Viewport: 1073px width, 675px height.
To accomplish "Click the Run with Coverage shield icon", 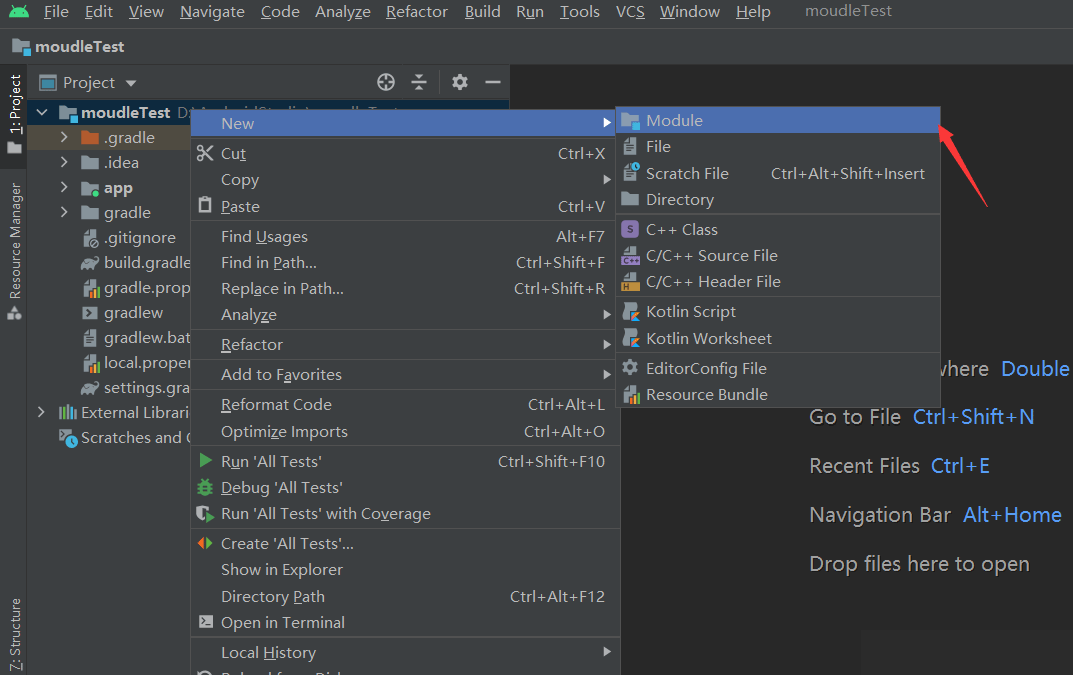I will pos(205,513).
